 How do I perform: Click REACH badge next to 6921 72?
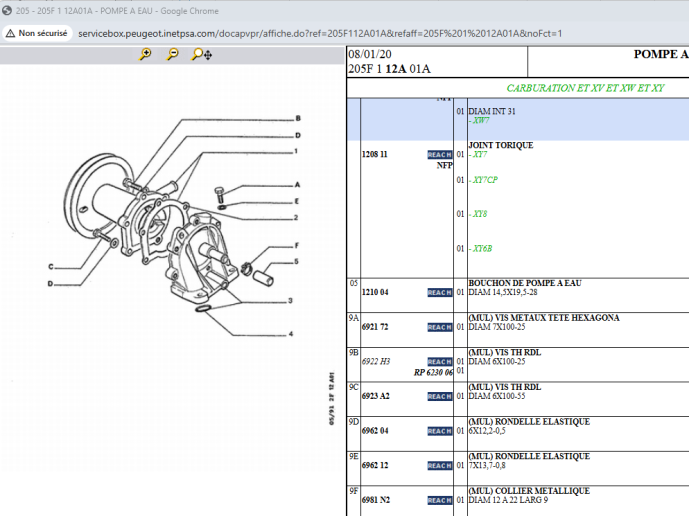point(439,328)
